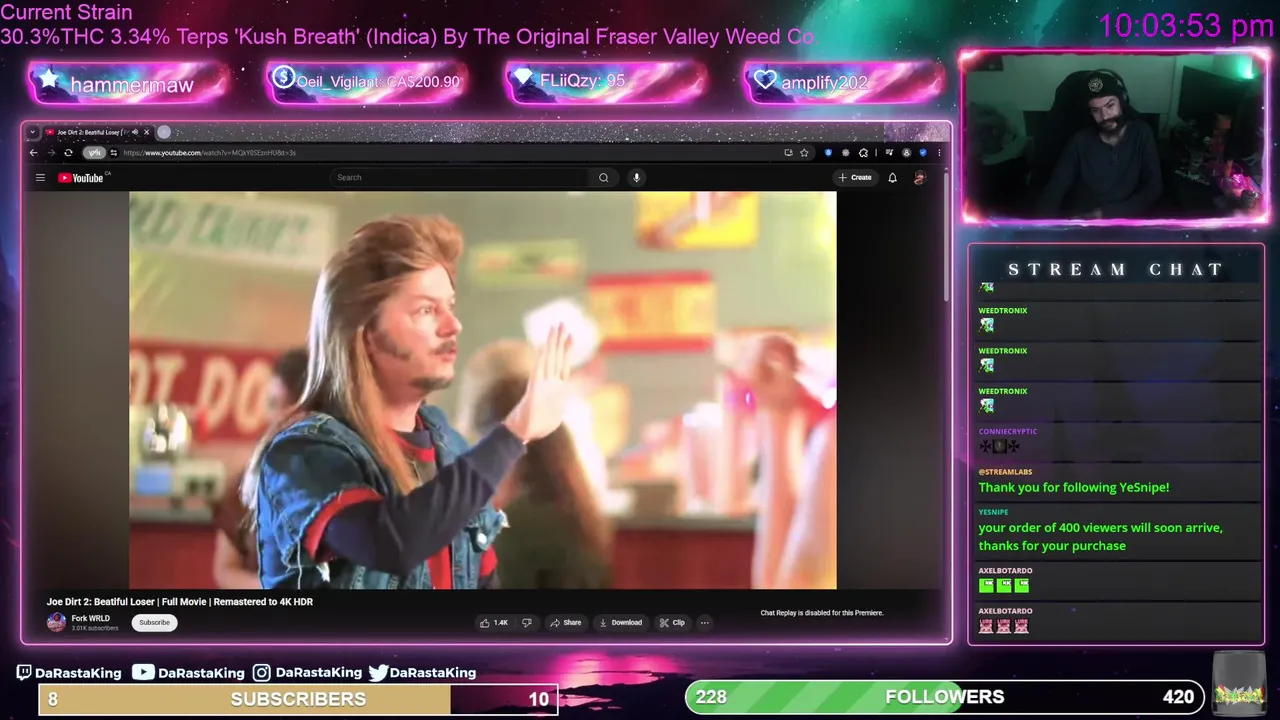Click the YESNIPE chat username
The height and width of the screenshot is (720, 1280).
click(993, 512)
